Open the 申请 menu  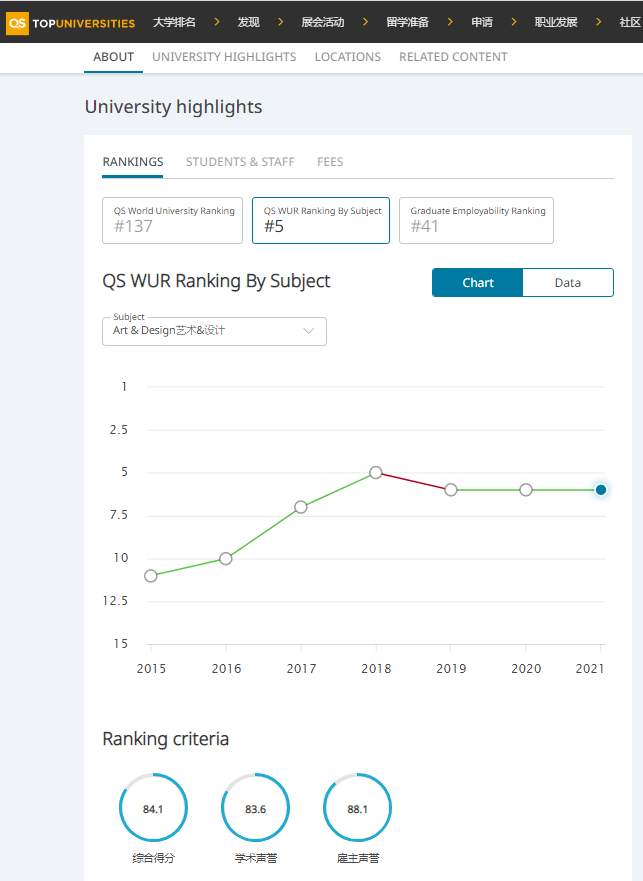(x=482, y=22)
